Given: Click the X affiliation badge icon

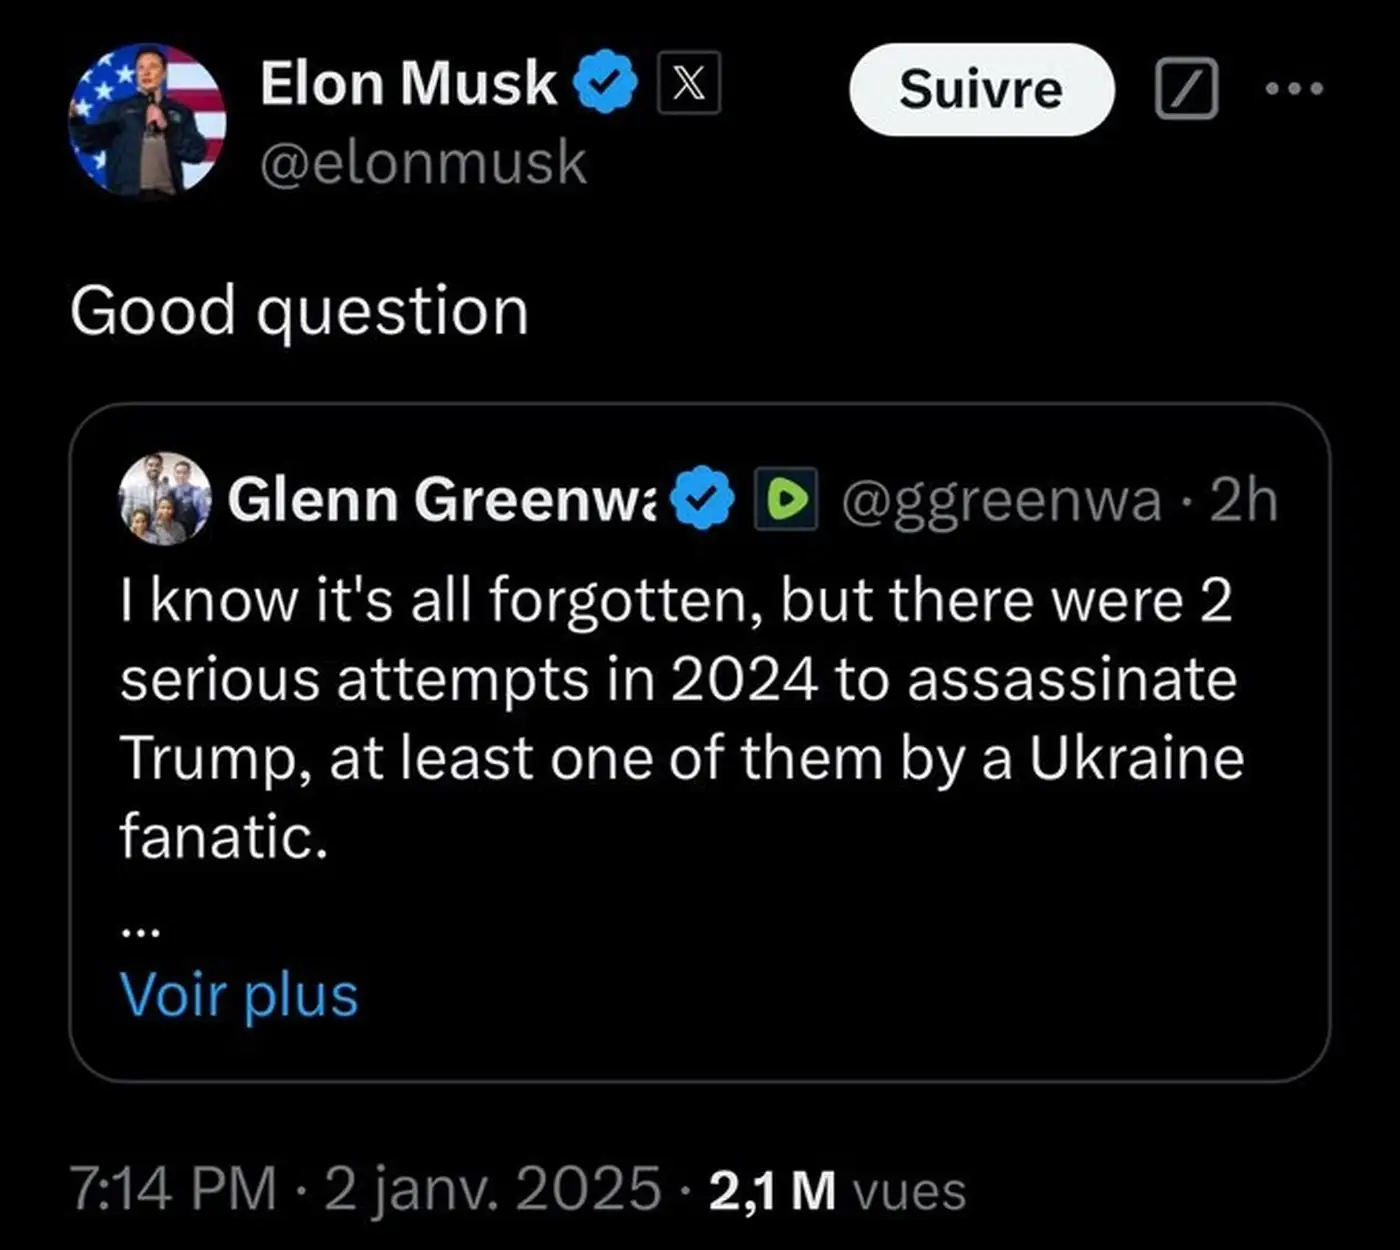Looking at the screenshot, I should point(689,84).
